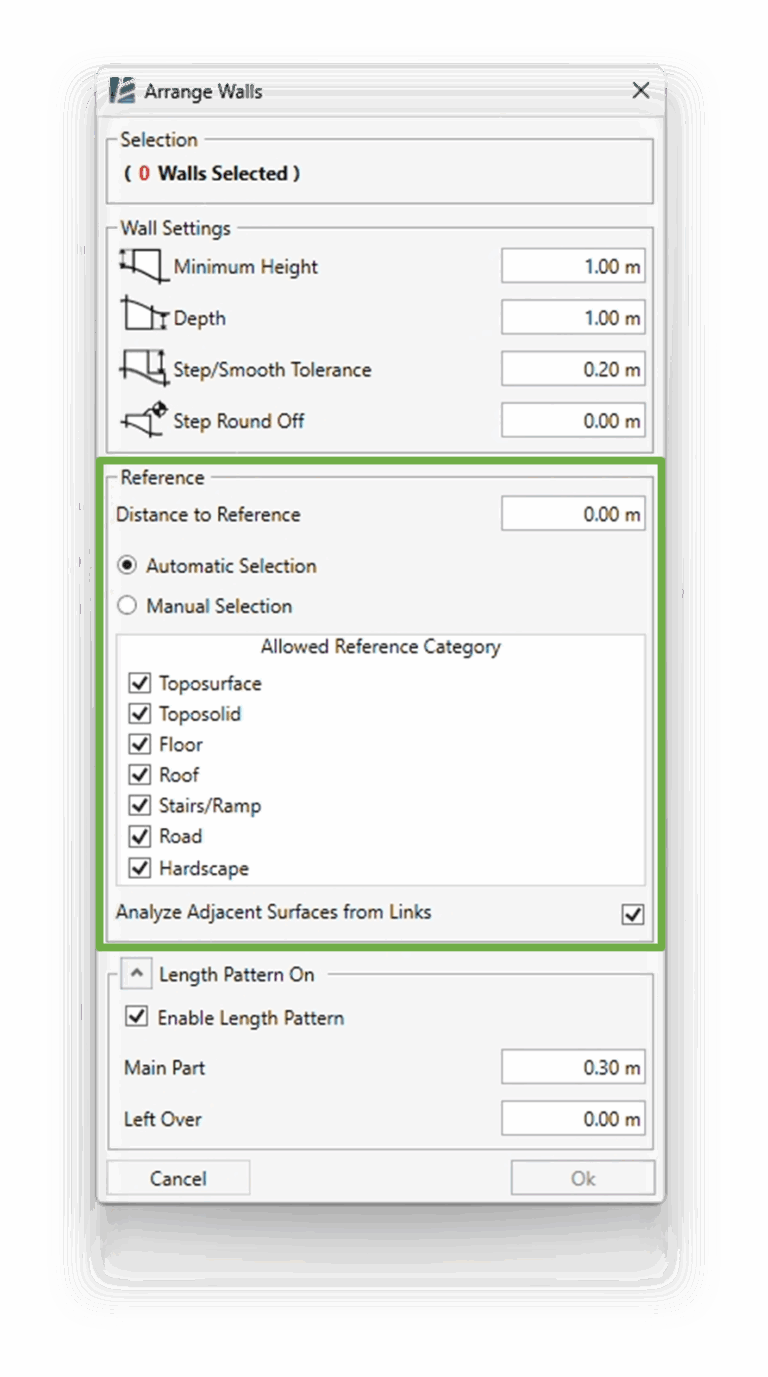Focus the Distance to Reference field

pyautogui.click(x=573, y=514)
